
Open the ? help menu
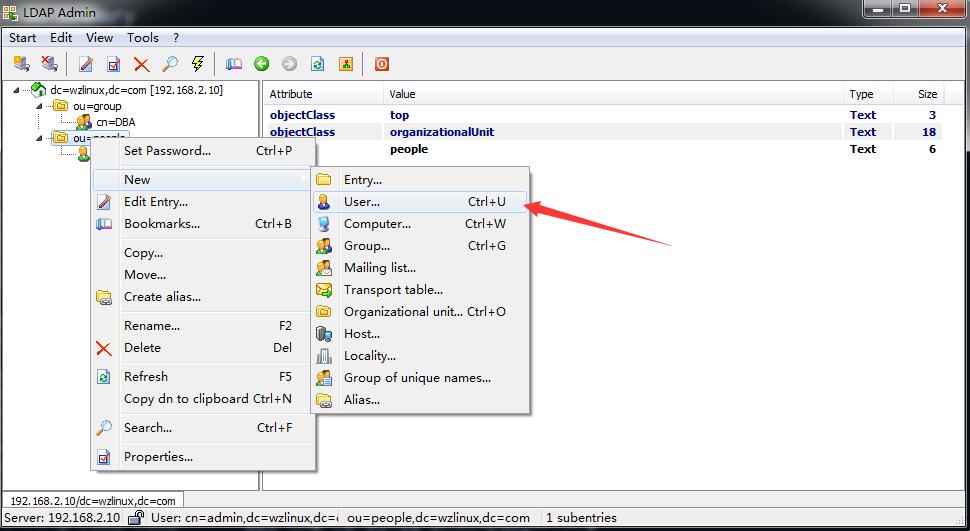[x=176, y=38]
